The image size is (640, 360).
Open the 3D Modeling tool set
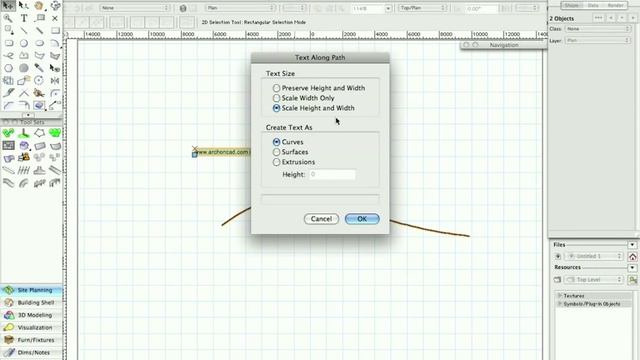tap(31, 315)
